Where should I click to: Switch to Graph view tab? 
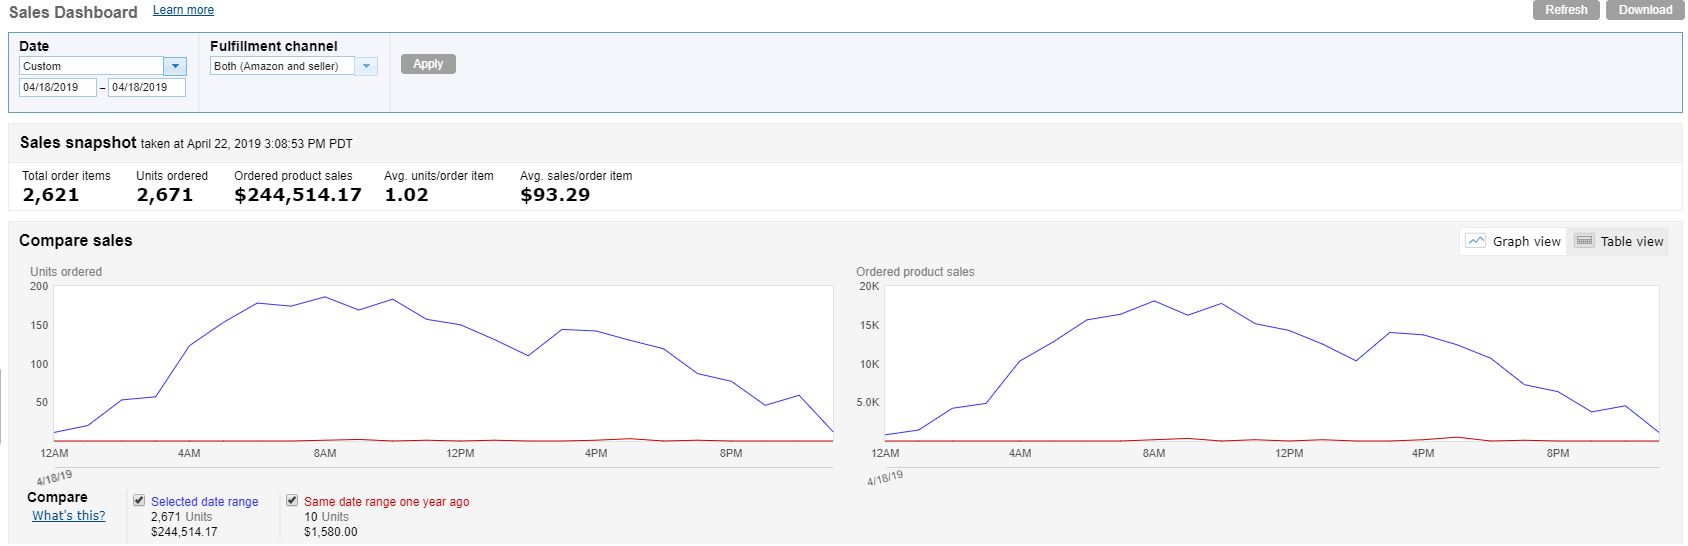[x=1513, y=241]
